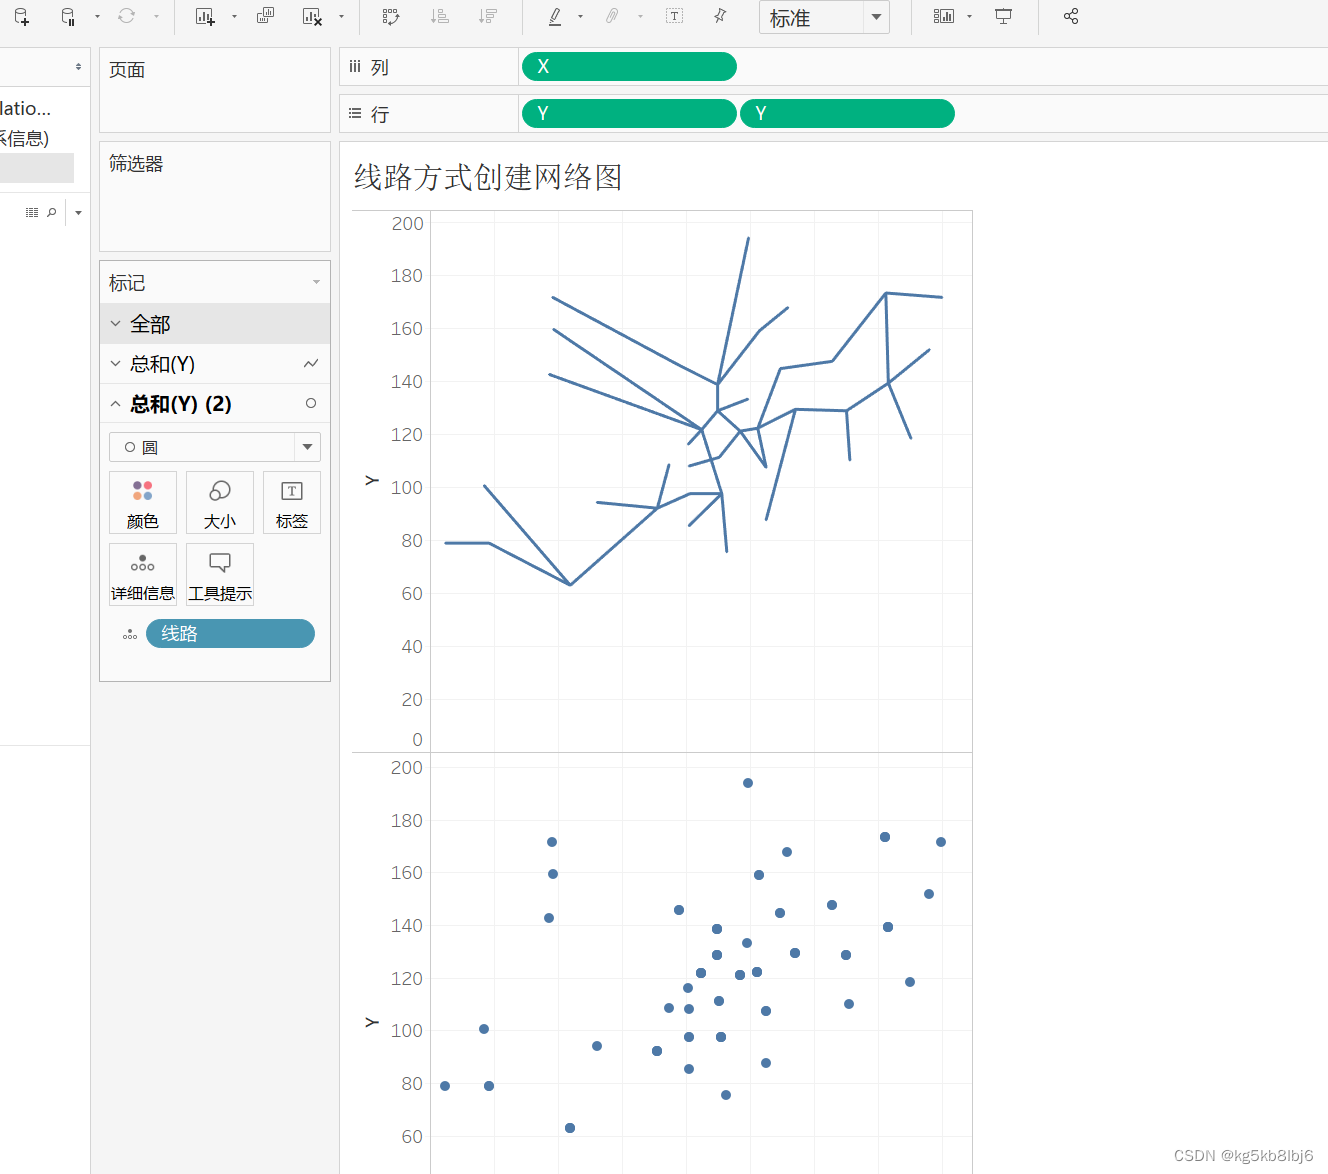The image size is (1328, 1174).
Task: Open the new worksheet dropdown arrow
Action: coord(234,16)
